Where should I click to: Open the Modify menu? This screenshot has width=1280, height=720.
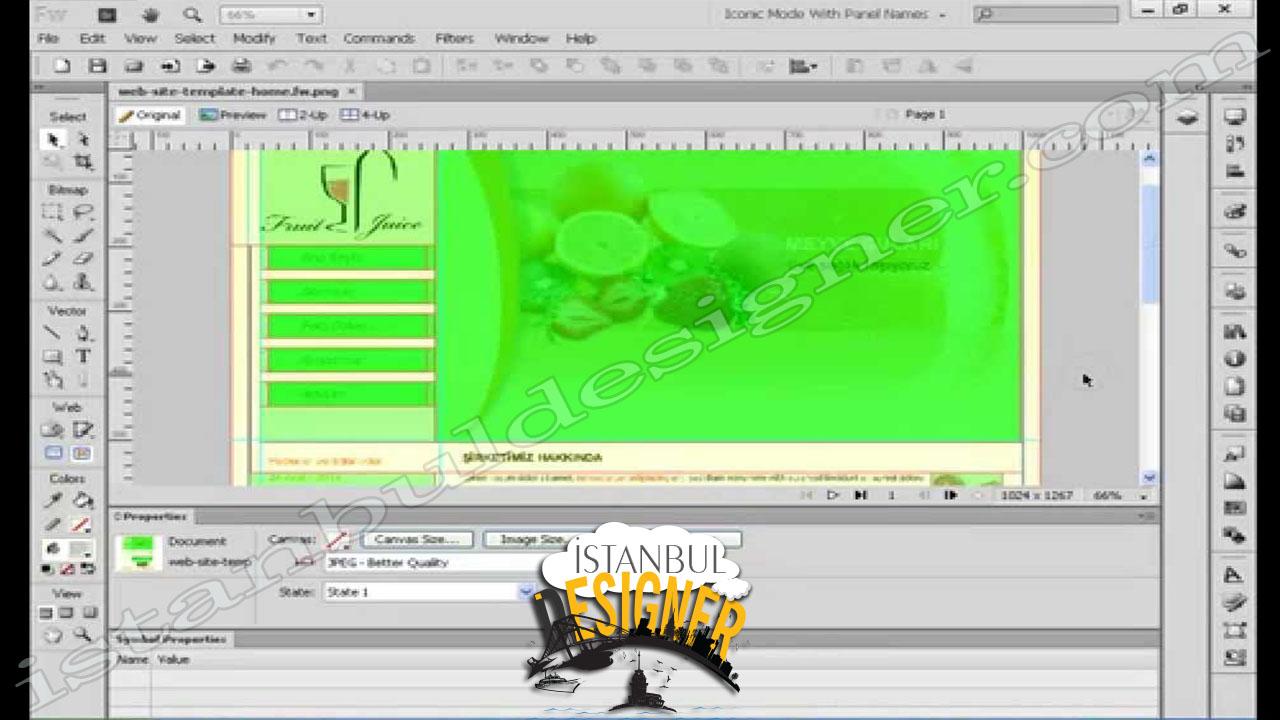(254, 38)
